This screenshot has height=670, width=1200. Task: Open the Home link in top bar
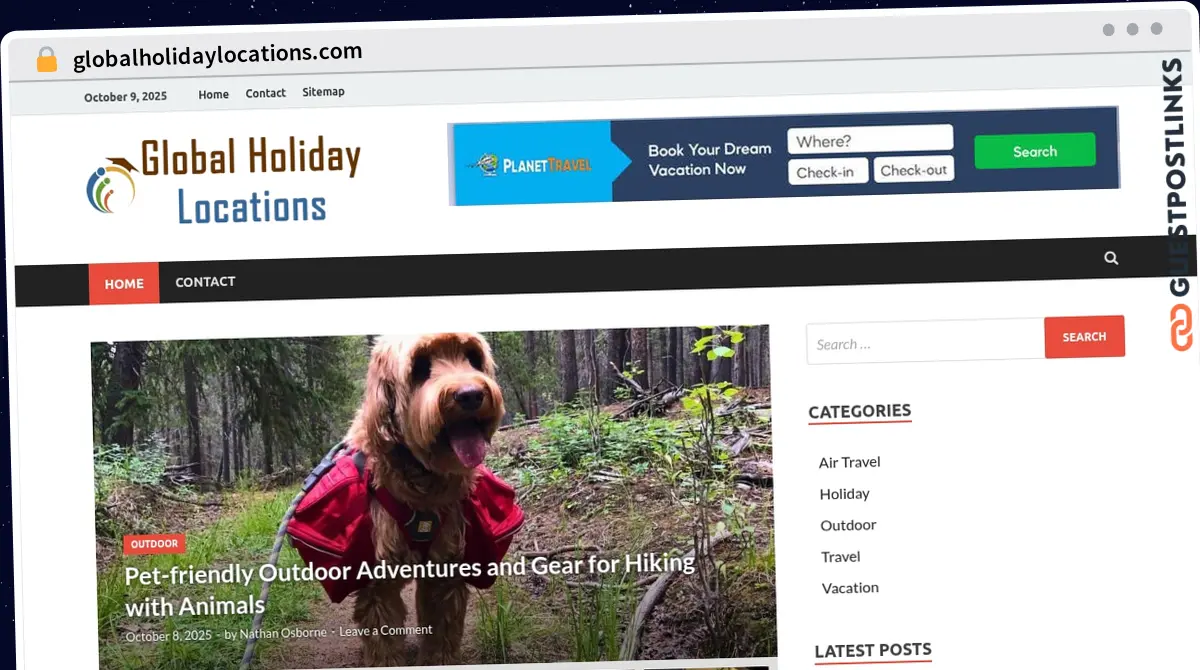click(x=213, y=94)
